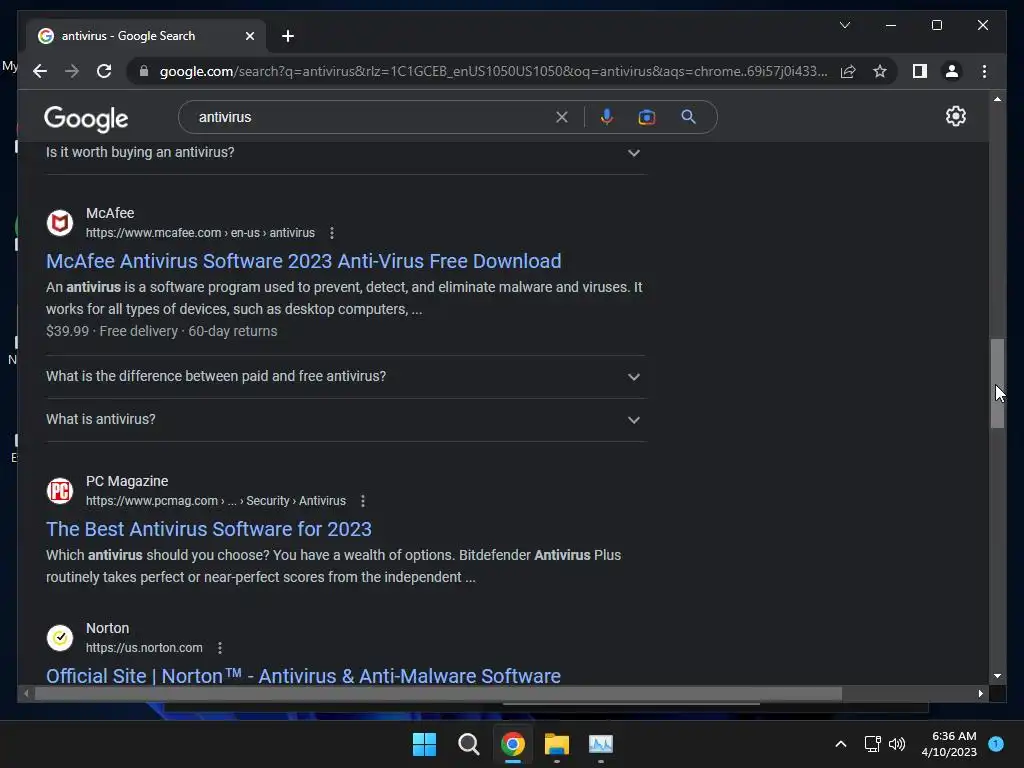Click the scroll-down arrow on the vertical scrollbar

[997, 676]
